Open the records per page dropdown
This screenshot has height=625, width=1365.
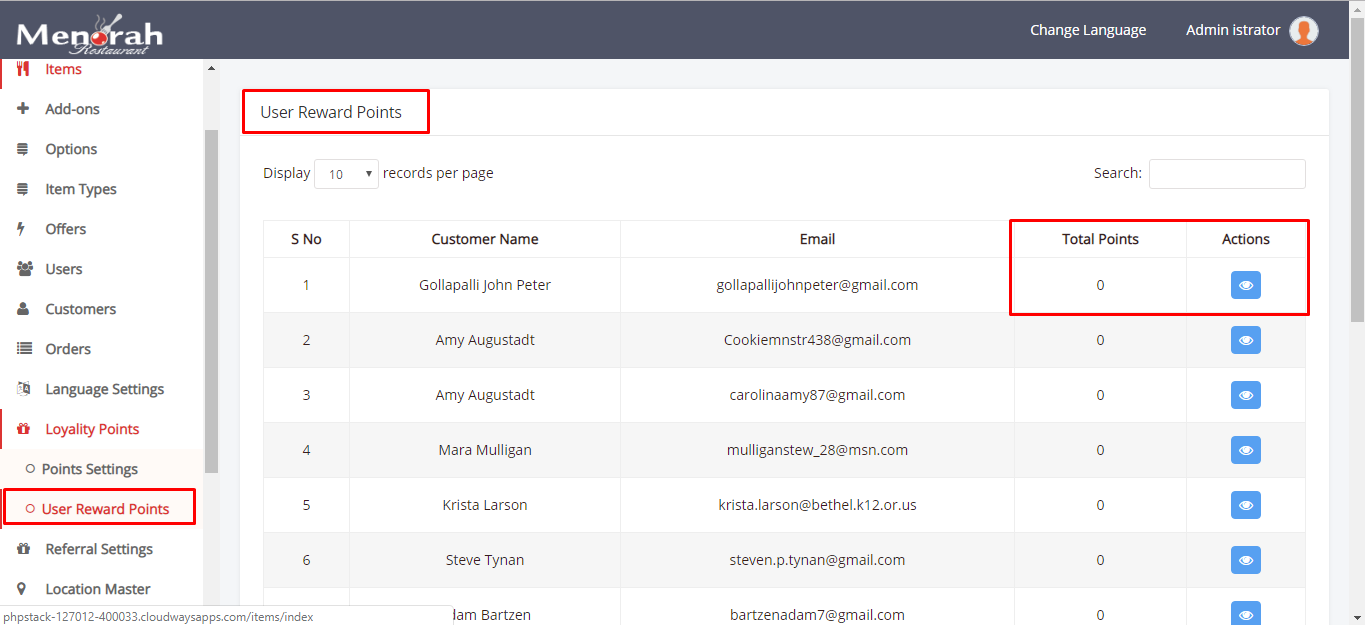(346, 174)
